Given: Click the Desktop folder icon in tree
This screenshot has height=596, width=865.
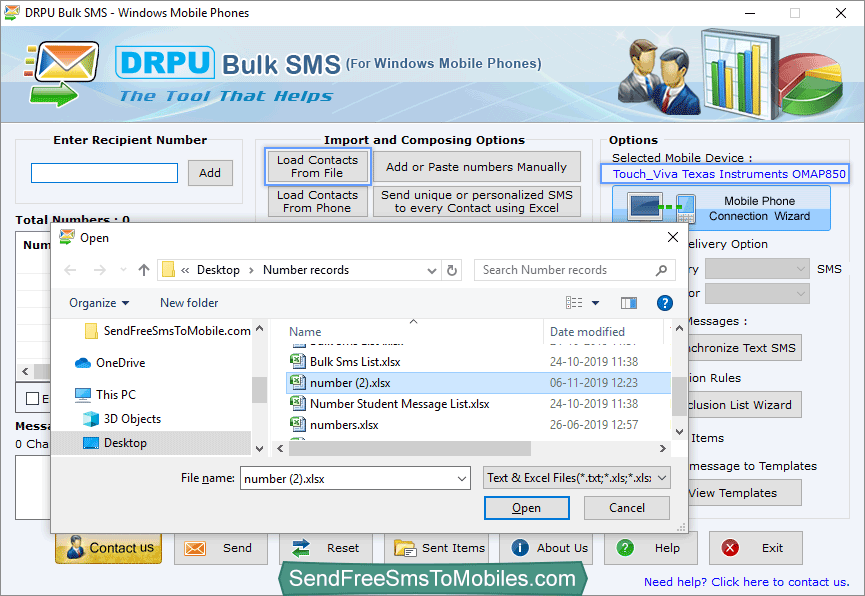Looking at the screenshot, I should coord(90,443).
